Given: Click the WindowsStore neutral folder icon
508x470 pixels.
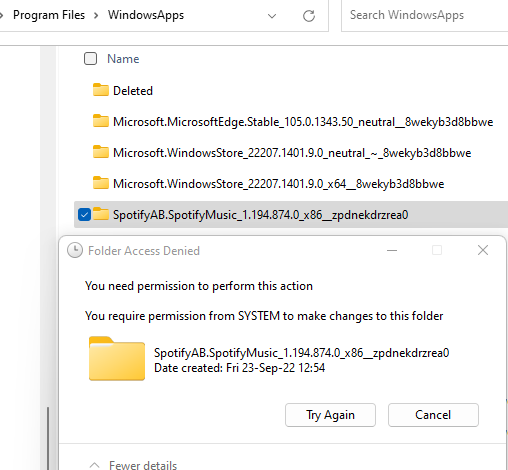Looking at the screenshot, I should (100, 152).
